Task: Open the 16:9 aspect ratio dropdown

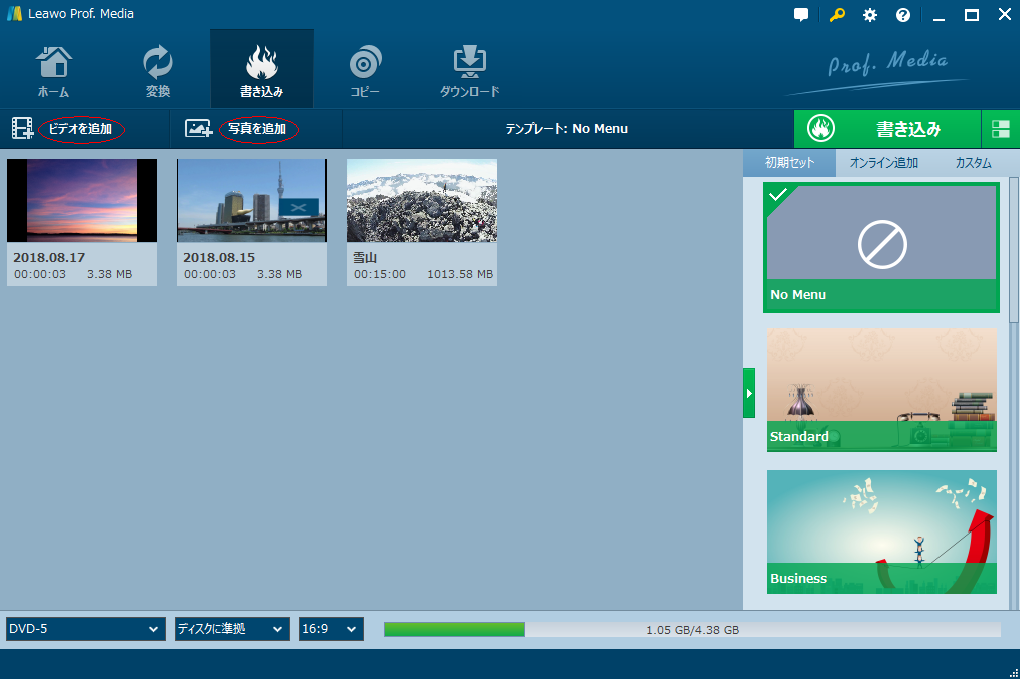Action: (331, 629)
